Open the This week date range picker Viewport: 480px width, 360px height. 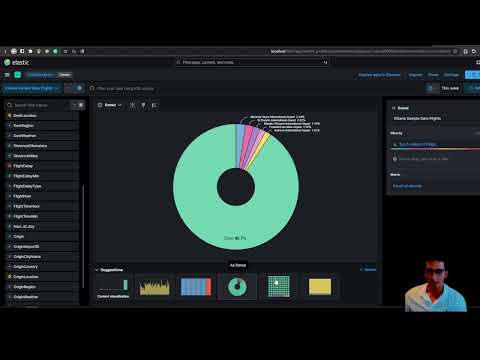click(x=450, y=88)
